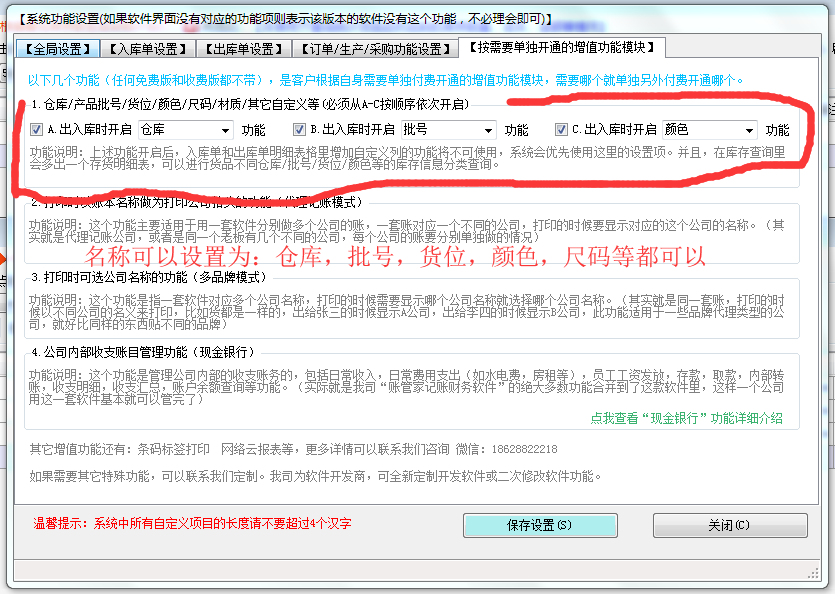The height and width of the screenshot is (594, 835).
Task: Open the 批号 dropdown list
Action: [488, 130]
